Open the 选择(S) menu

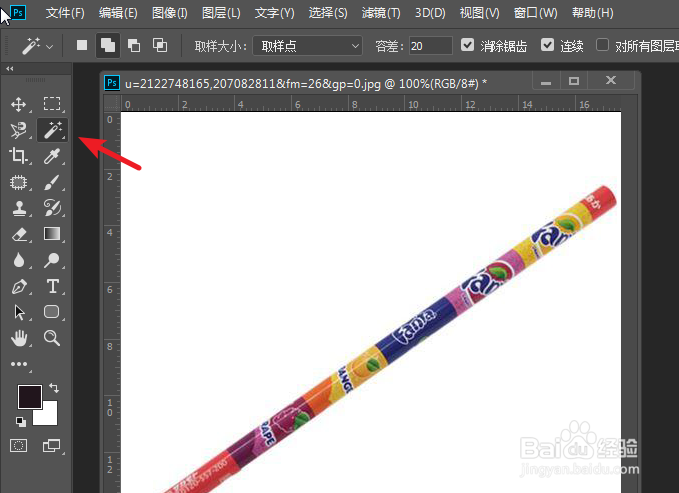coord(328,13)
